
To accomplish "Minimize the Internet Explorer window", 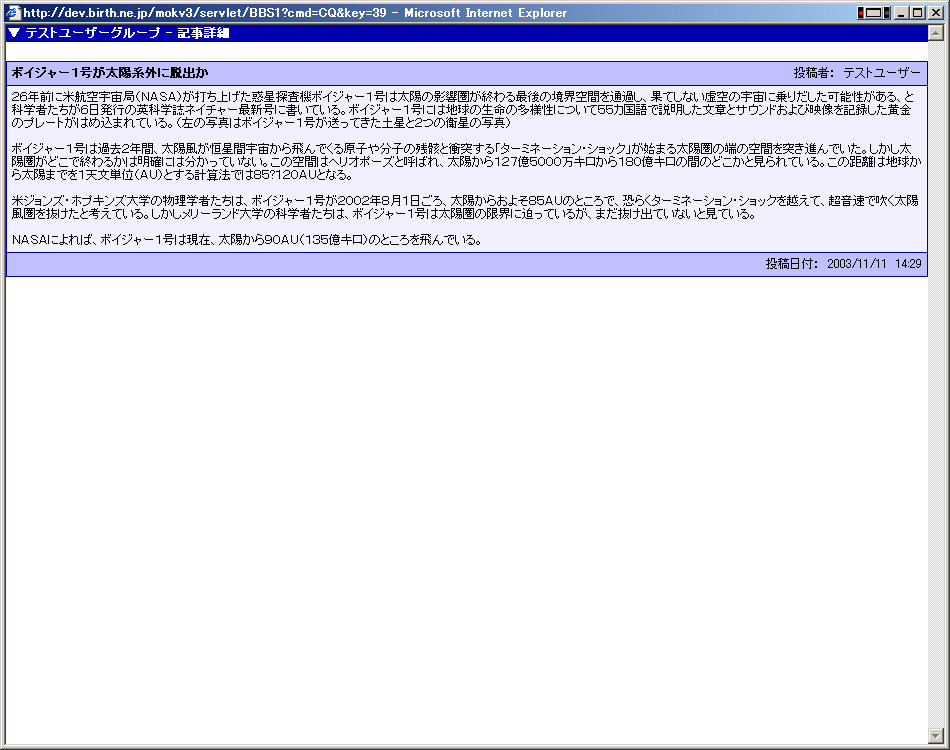I will [x=901, y=13].
